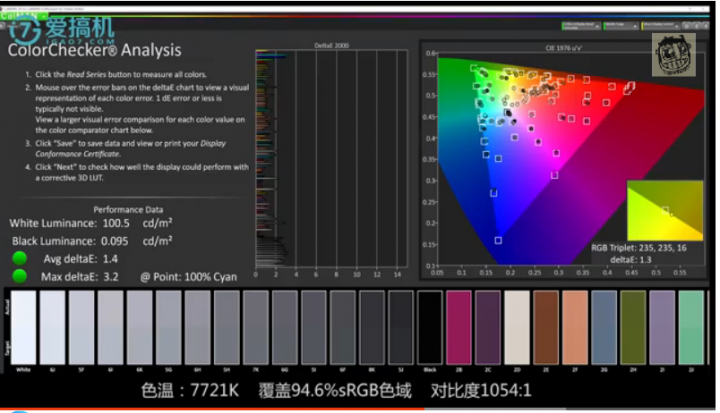Click the 'deltaE: 1.3' readout under CIE chart

point(630,260)
